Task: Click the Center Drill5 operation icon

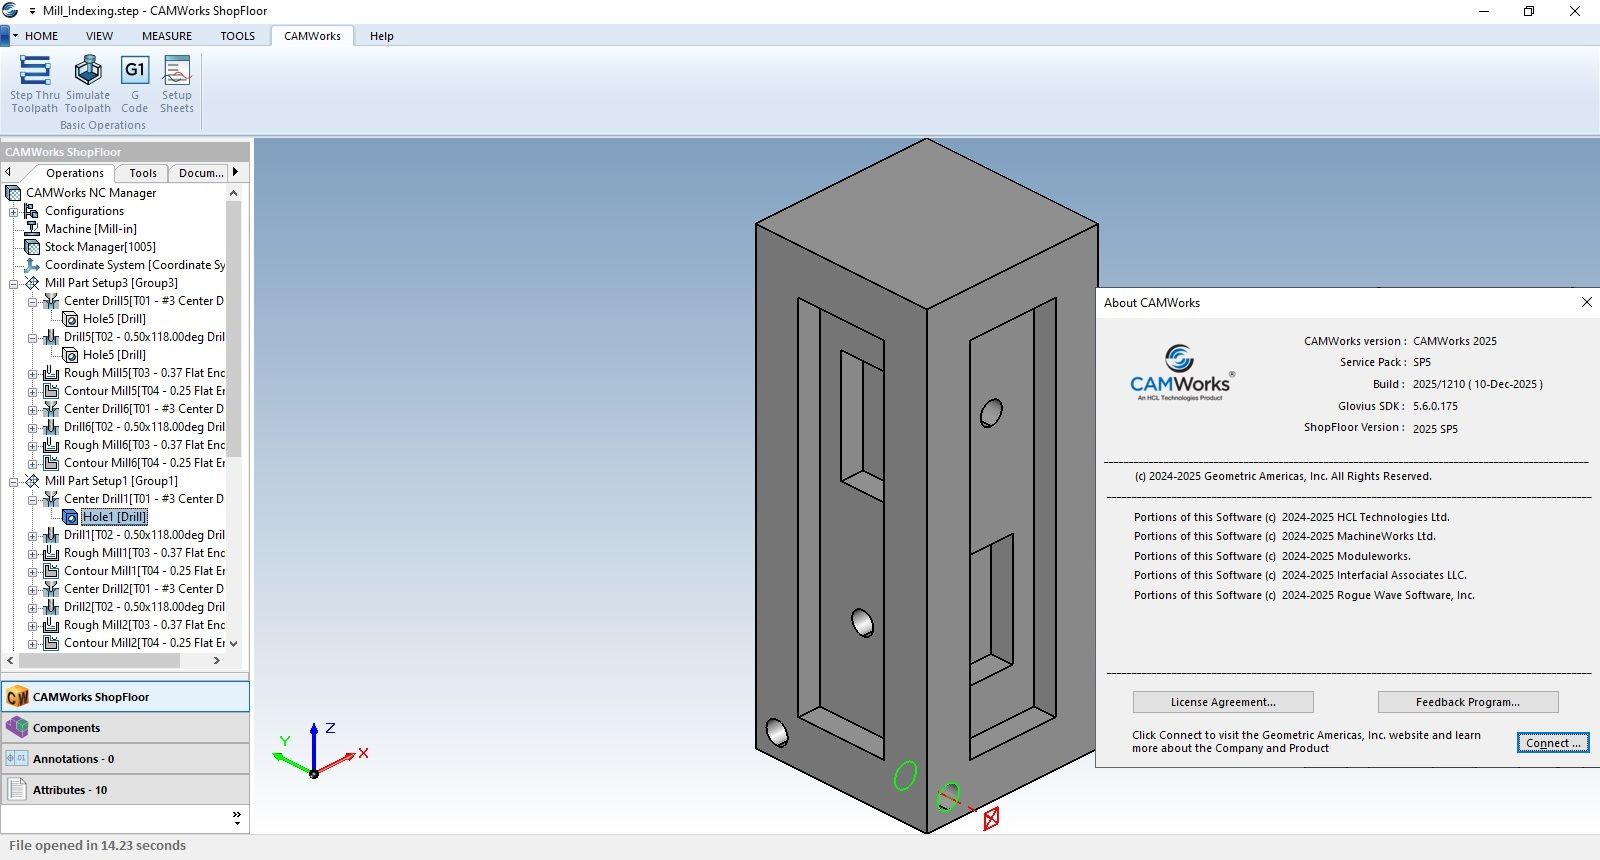Action: (x=51, y=301)
